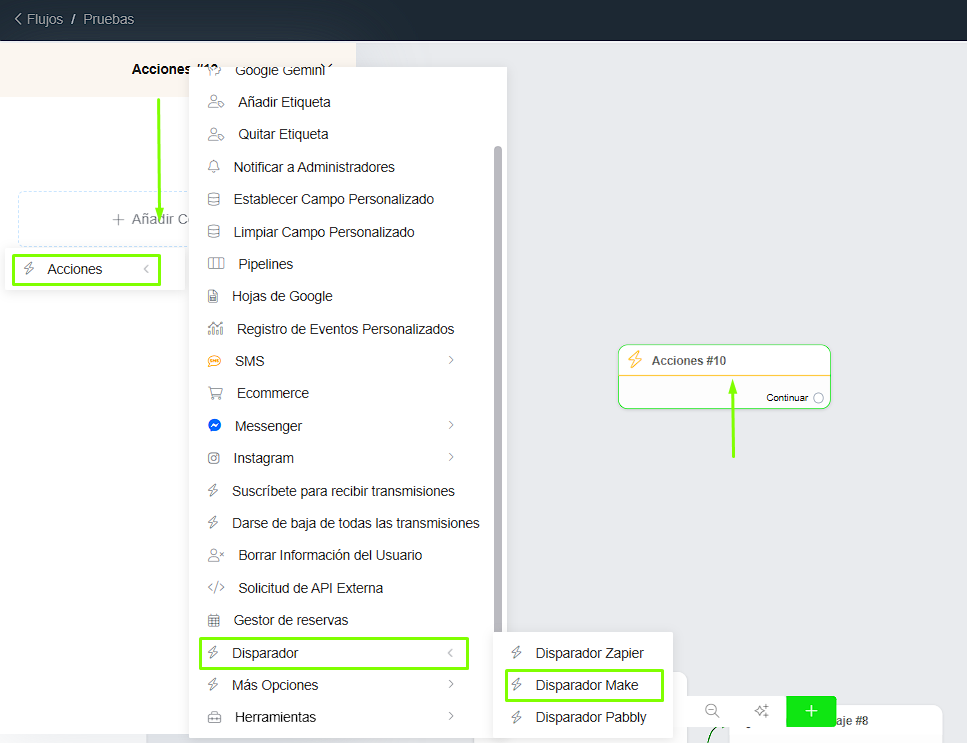
Task: Click the SMS speech bubble icon
Action: coord(214,361)
